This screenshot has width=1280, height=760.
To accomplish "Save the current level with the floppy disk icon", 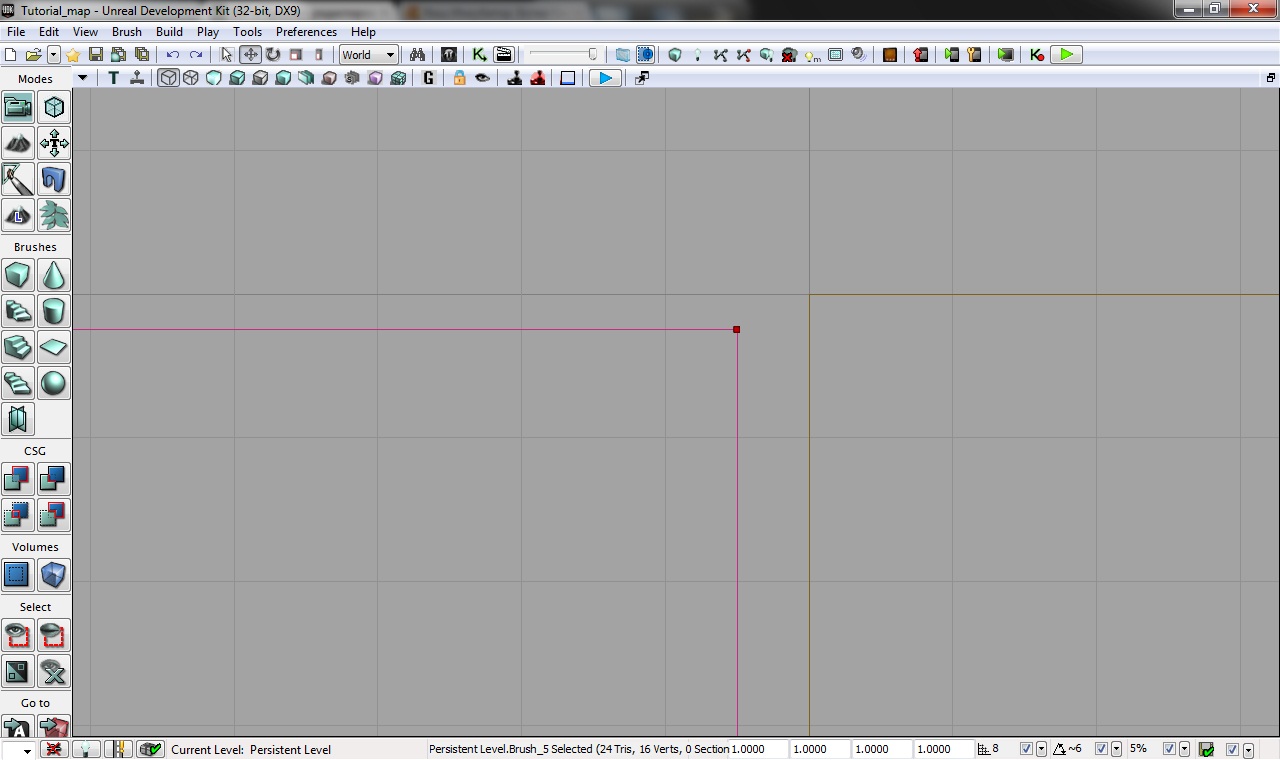I will pyautogui.click(x=96, y=55).
